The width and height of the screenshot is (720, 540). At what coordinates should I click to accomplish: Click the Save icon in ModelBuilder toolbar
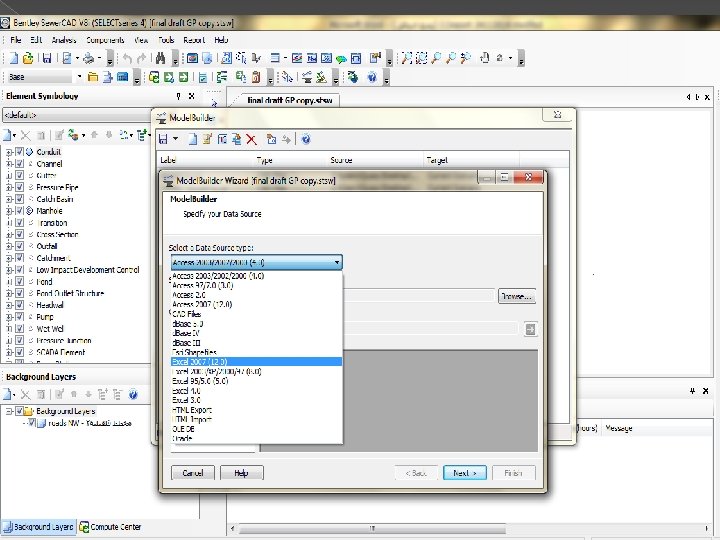[163, 139]
